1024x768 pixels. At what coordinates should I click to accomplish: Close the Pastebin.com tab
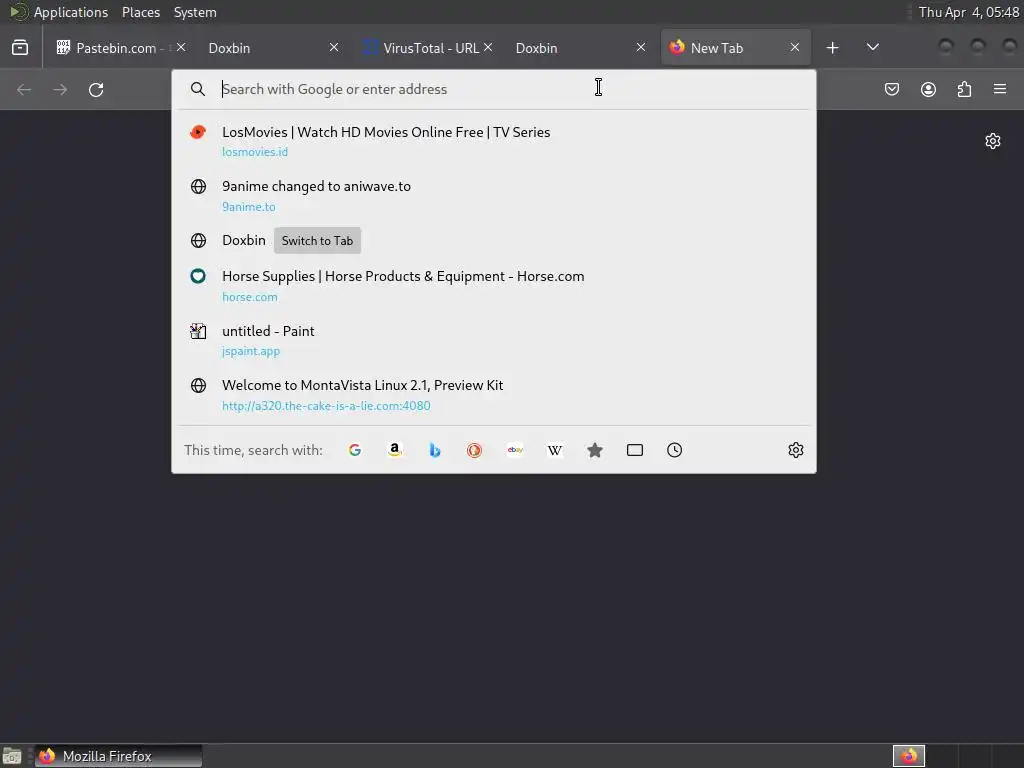(x=181, y=48)
